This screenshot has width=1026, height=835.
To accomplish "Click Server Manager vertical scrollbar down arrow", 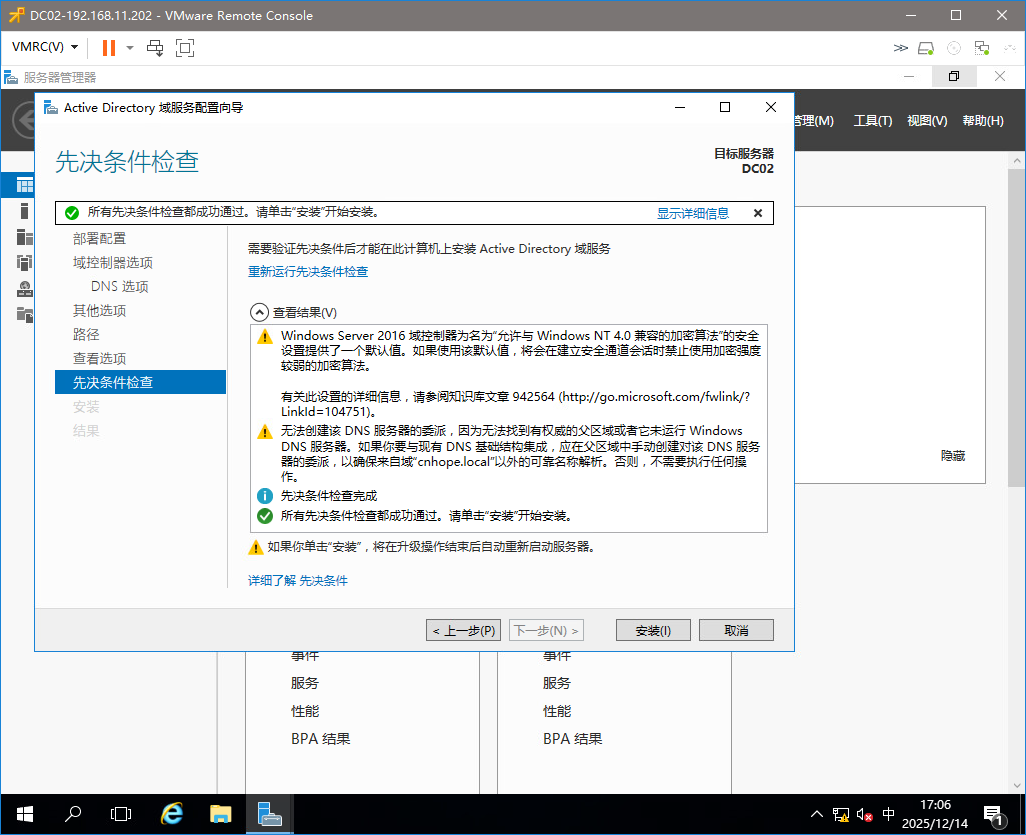I will tap(1016, 785).
